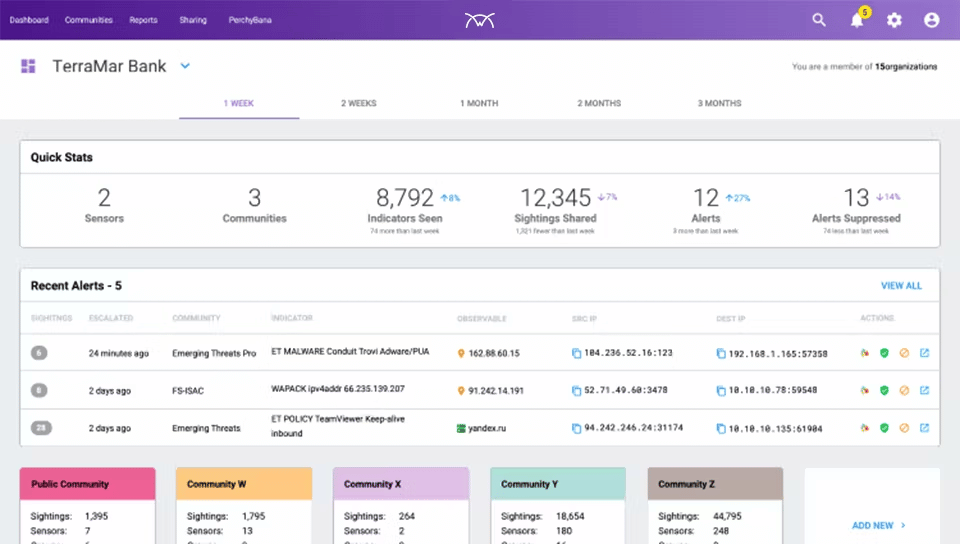Sort alerts by COMMUNITY column header

pos(196,318)
